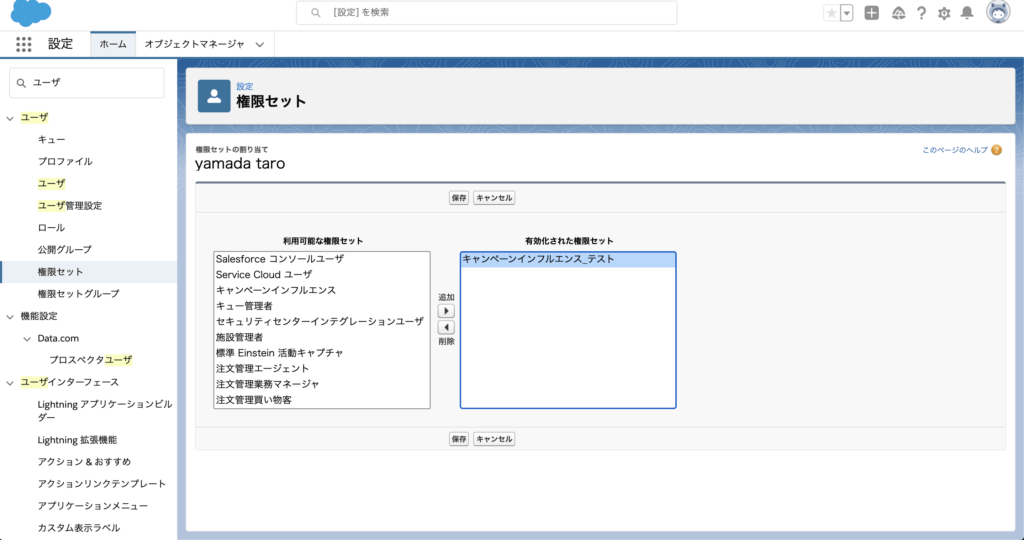Open プロスペクタユーザ in the sidebar
Viewport: 1024px width, 540px height.
tap(91, 360)
